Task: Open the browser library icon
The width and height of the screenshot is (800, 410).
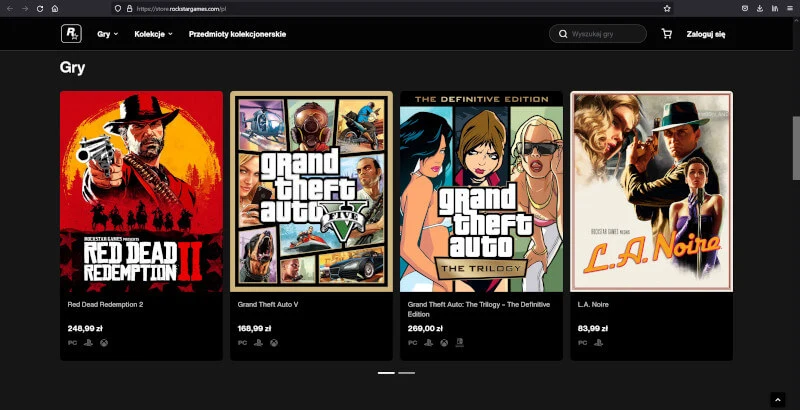Action: point(774,9)
